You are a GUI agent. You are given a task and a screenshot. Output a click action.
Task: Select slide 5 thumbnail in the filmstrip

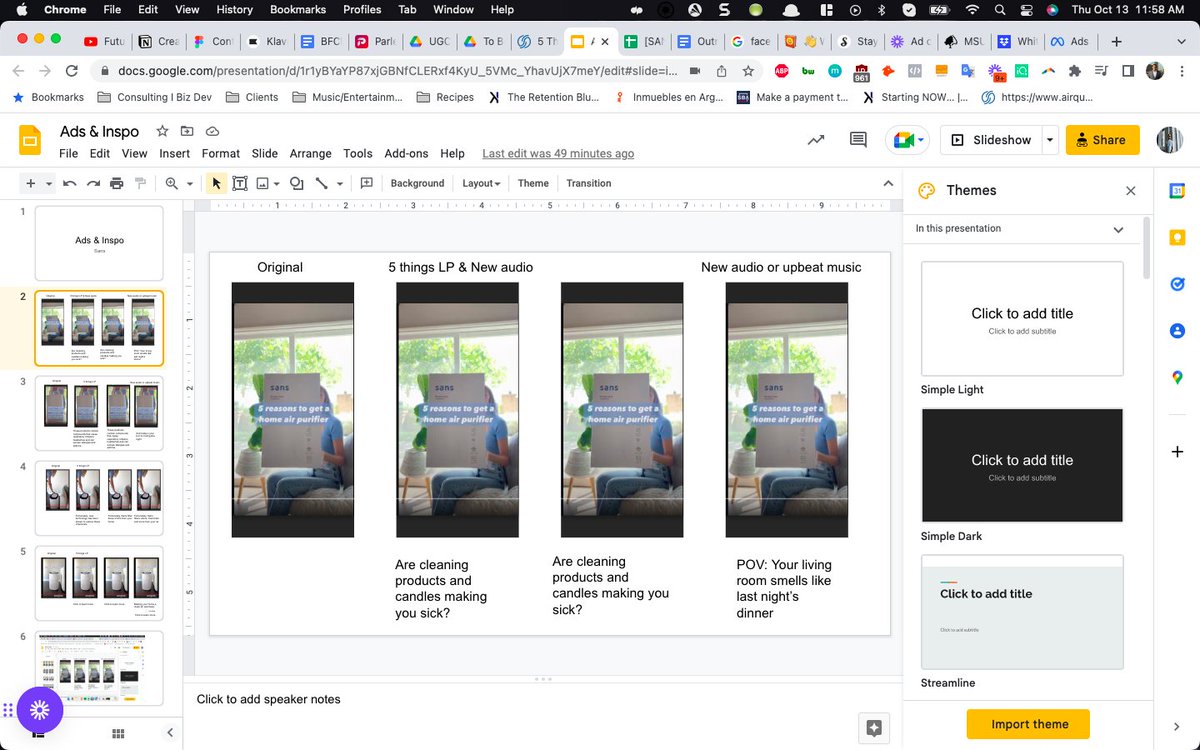pyautogui.click(x=99, y=583)
